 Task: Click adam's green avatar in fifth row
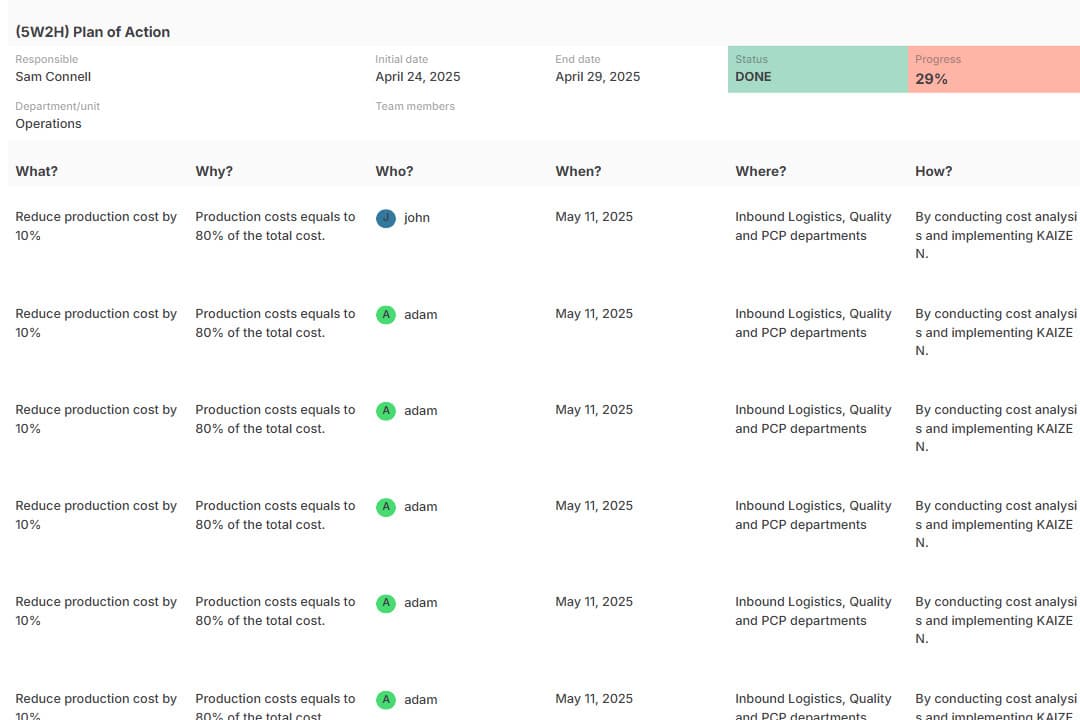(386, 603)
